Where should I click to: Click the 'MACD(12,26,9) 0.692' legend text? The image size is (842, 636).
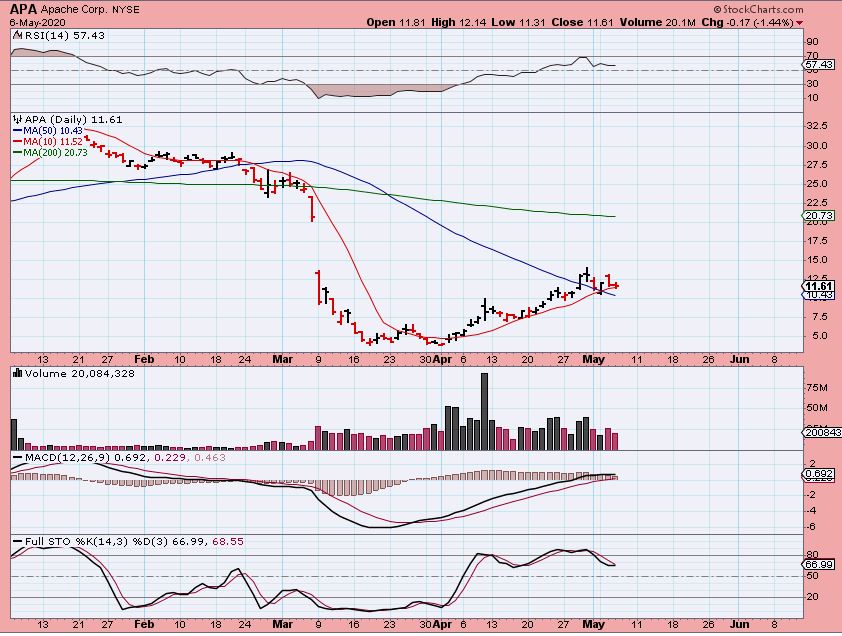(88, 458)
